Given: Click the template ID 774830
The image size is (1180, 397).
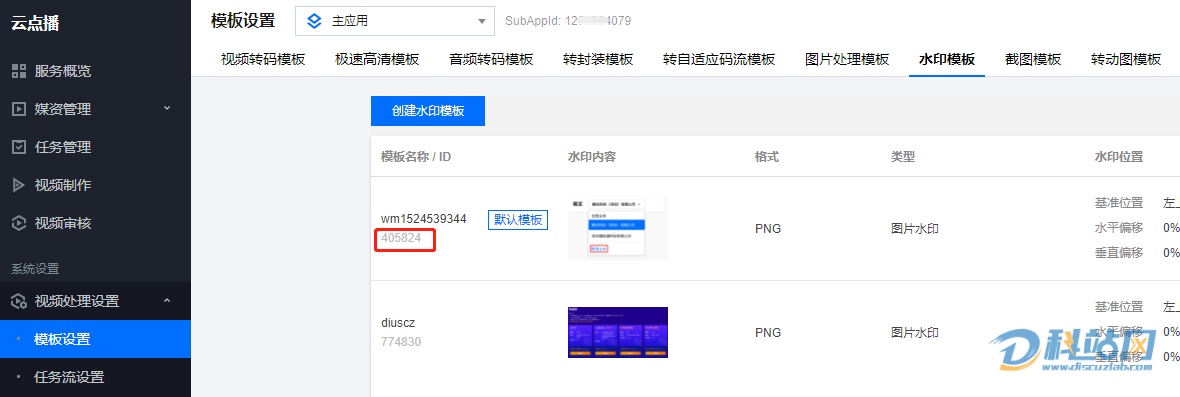Looking at the screenshot, I should pyautogui.click(x=401, y=342).
